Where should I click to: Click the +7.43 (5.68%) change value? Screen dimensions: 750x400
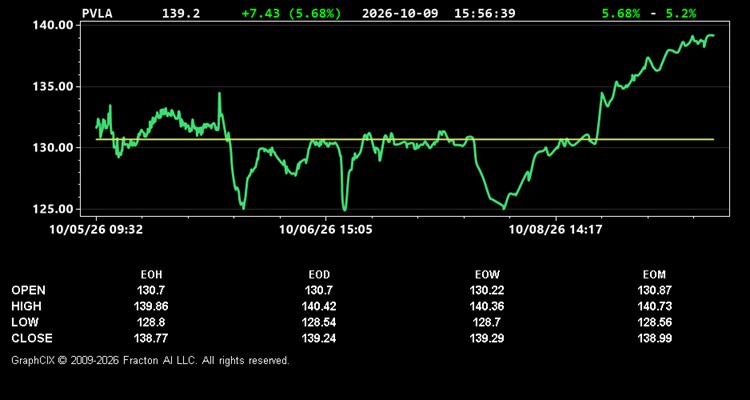tap(291, 13)
